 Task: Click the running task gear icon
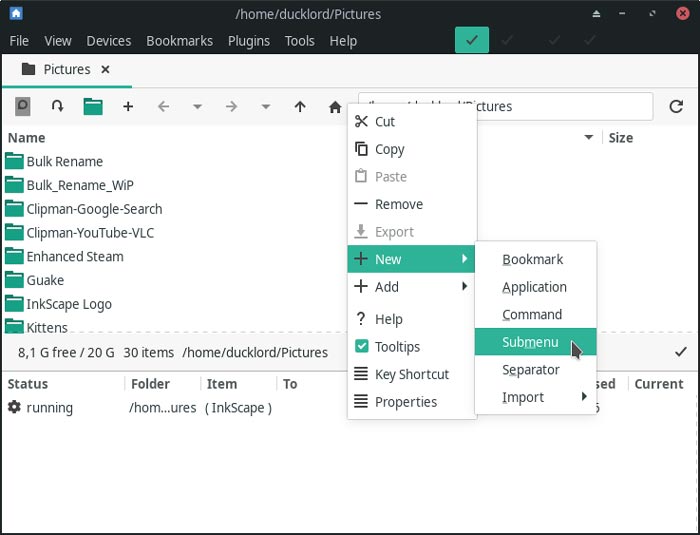[14, 408]
